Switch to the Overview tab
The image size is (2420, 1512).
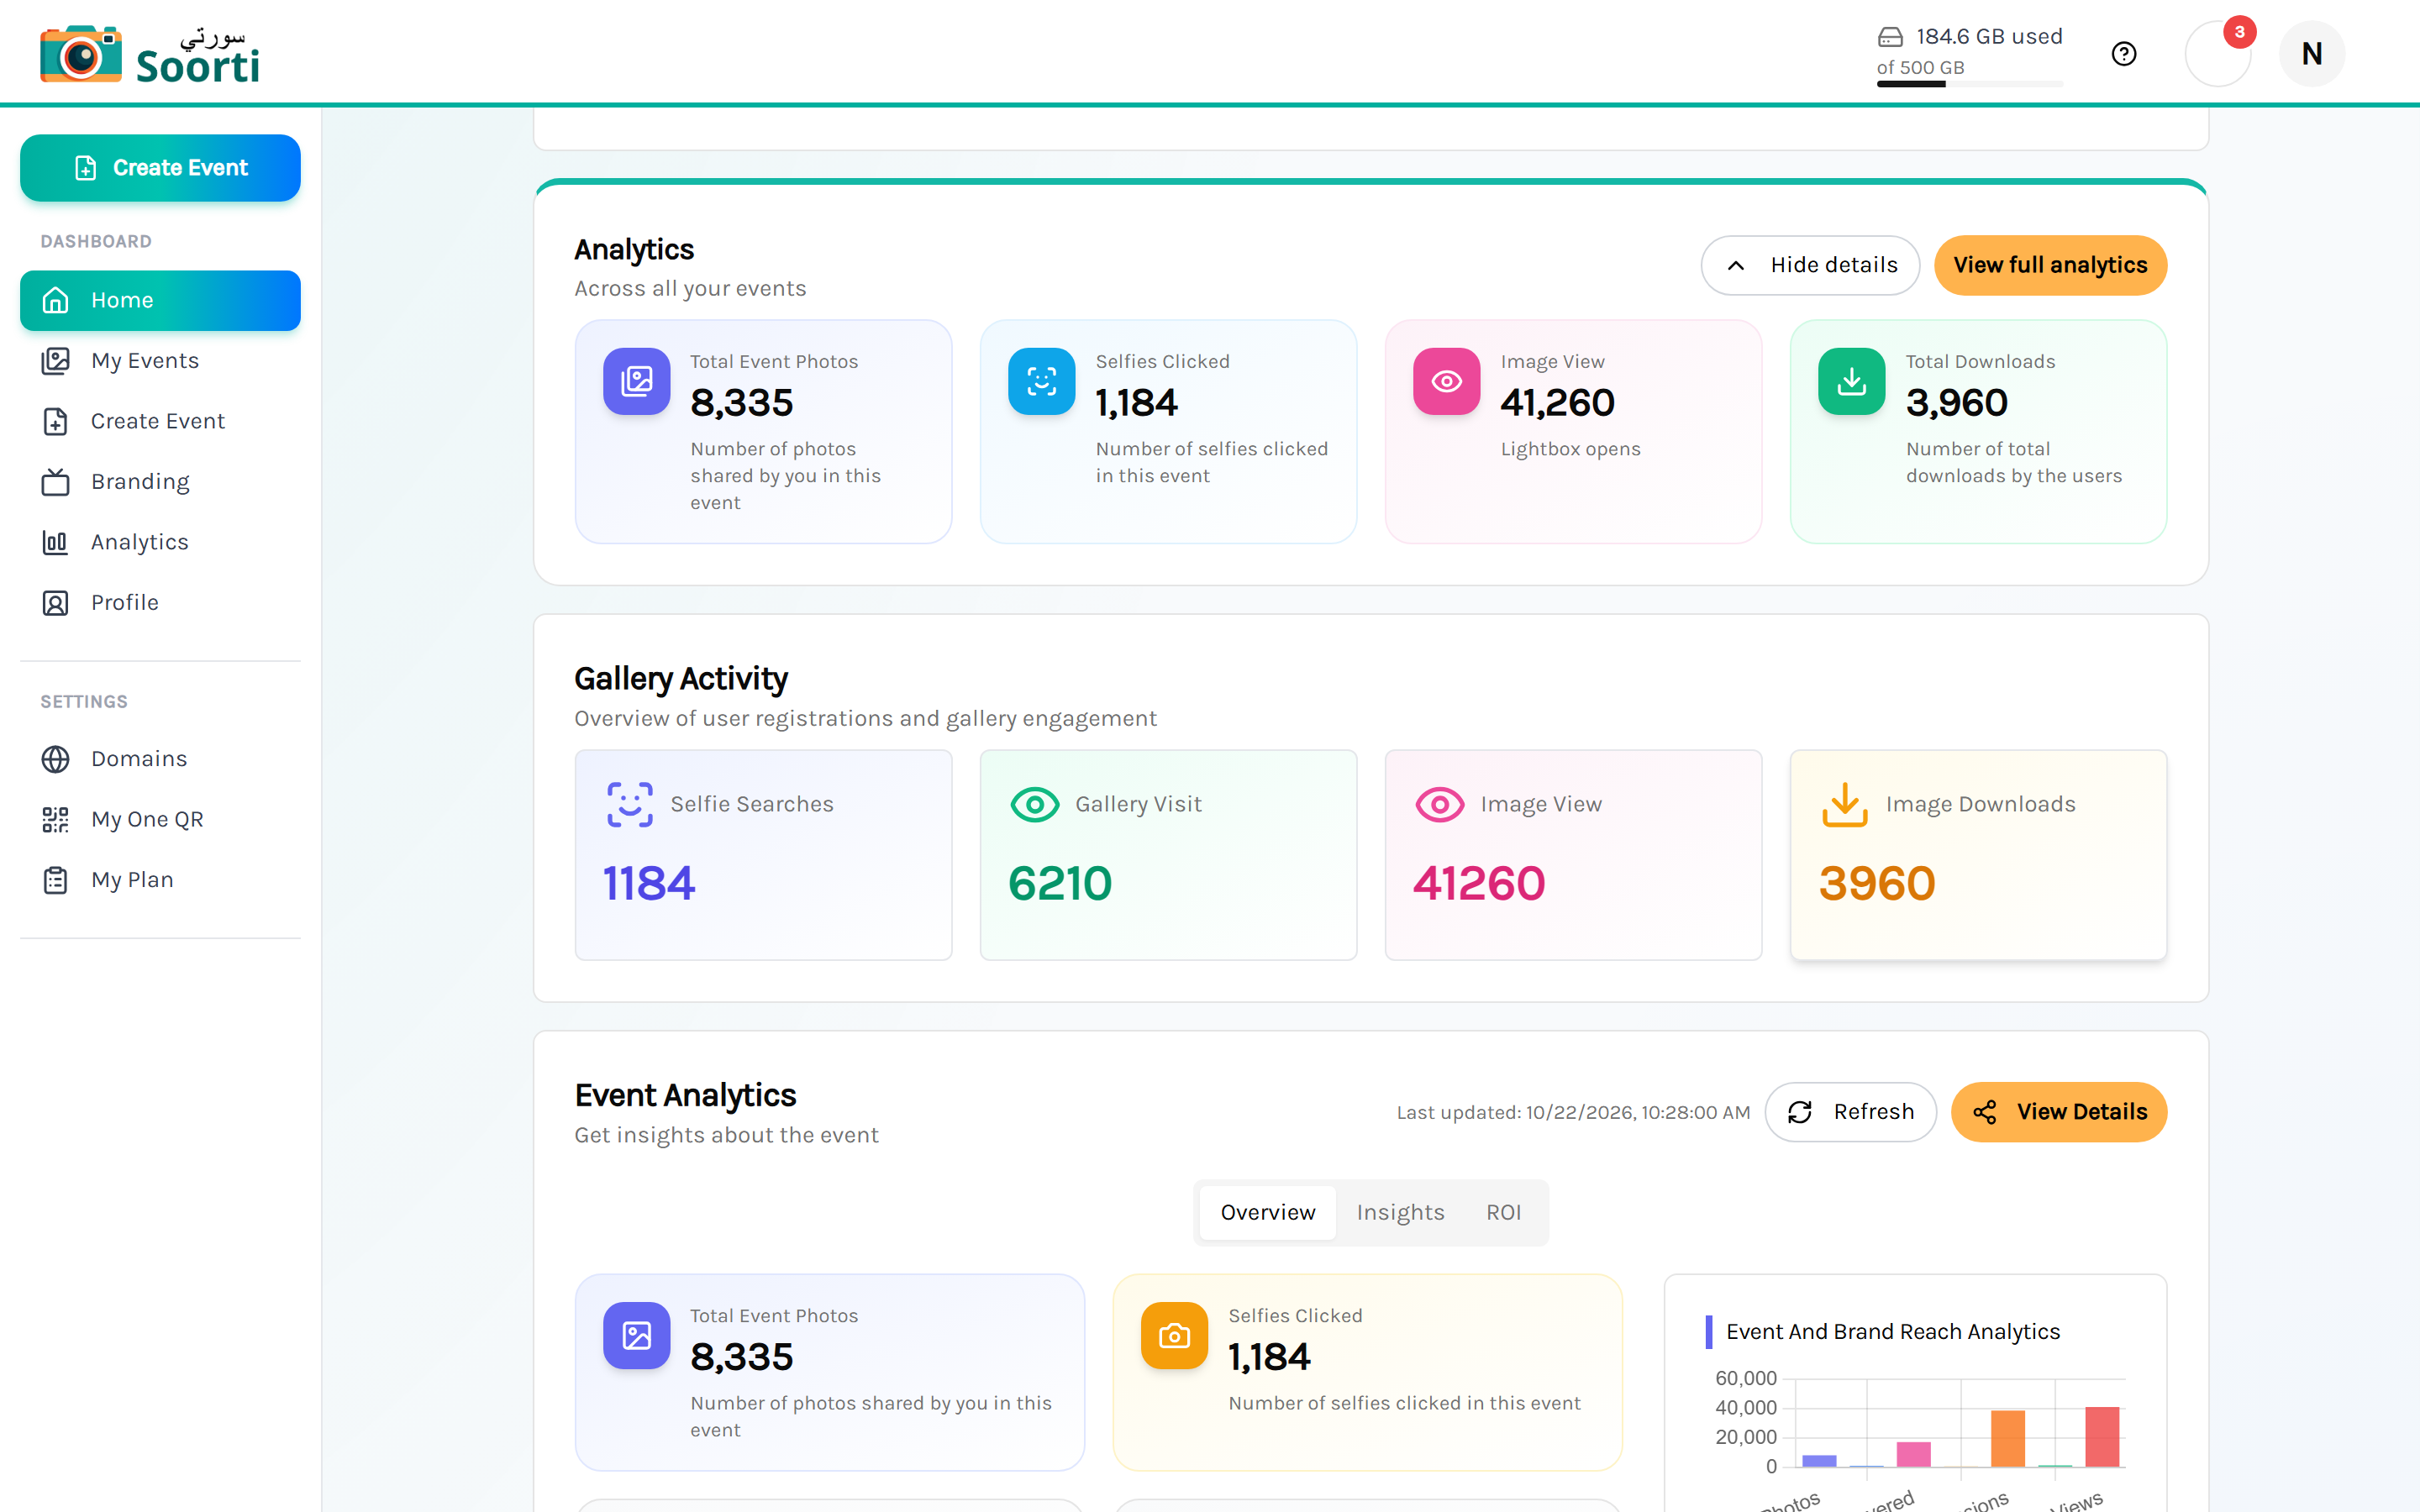[x=1267, y=1212]
